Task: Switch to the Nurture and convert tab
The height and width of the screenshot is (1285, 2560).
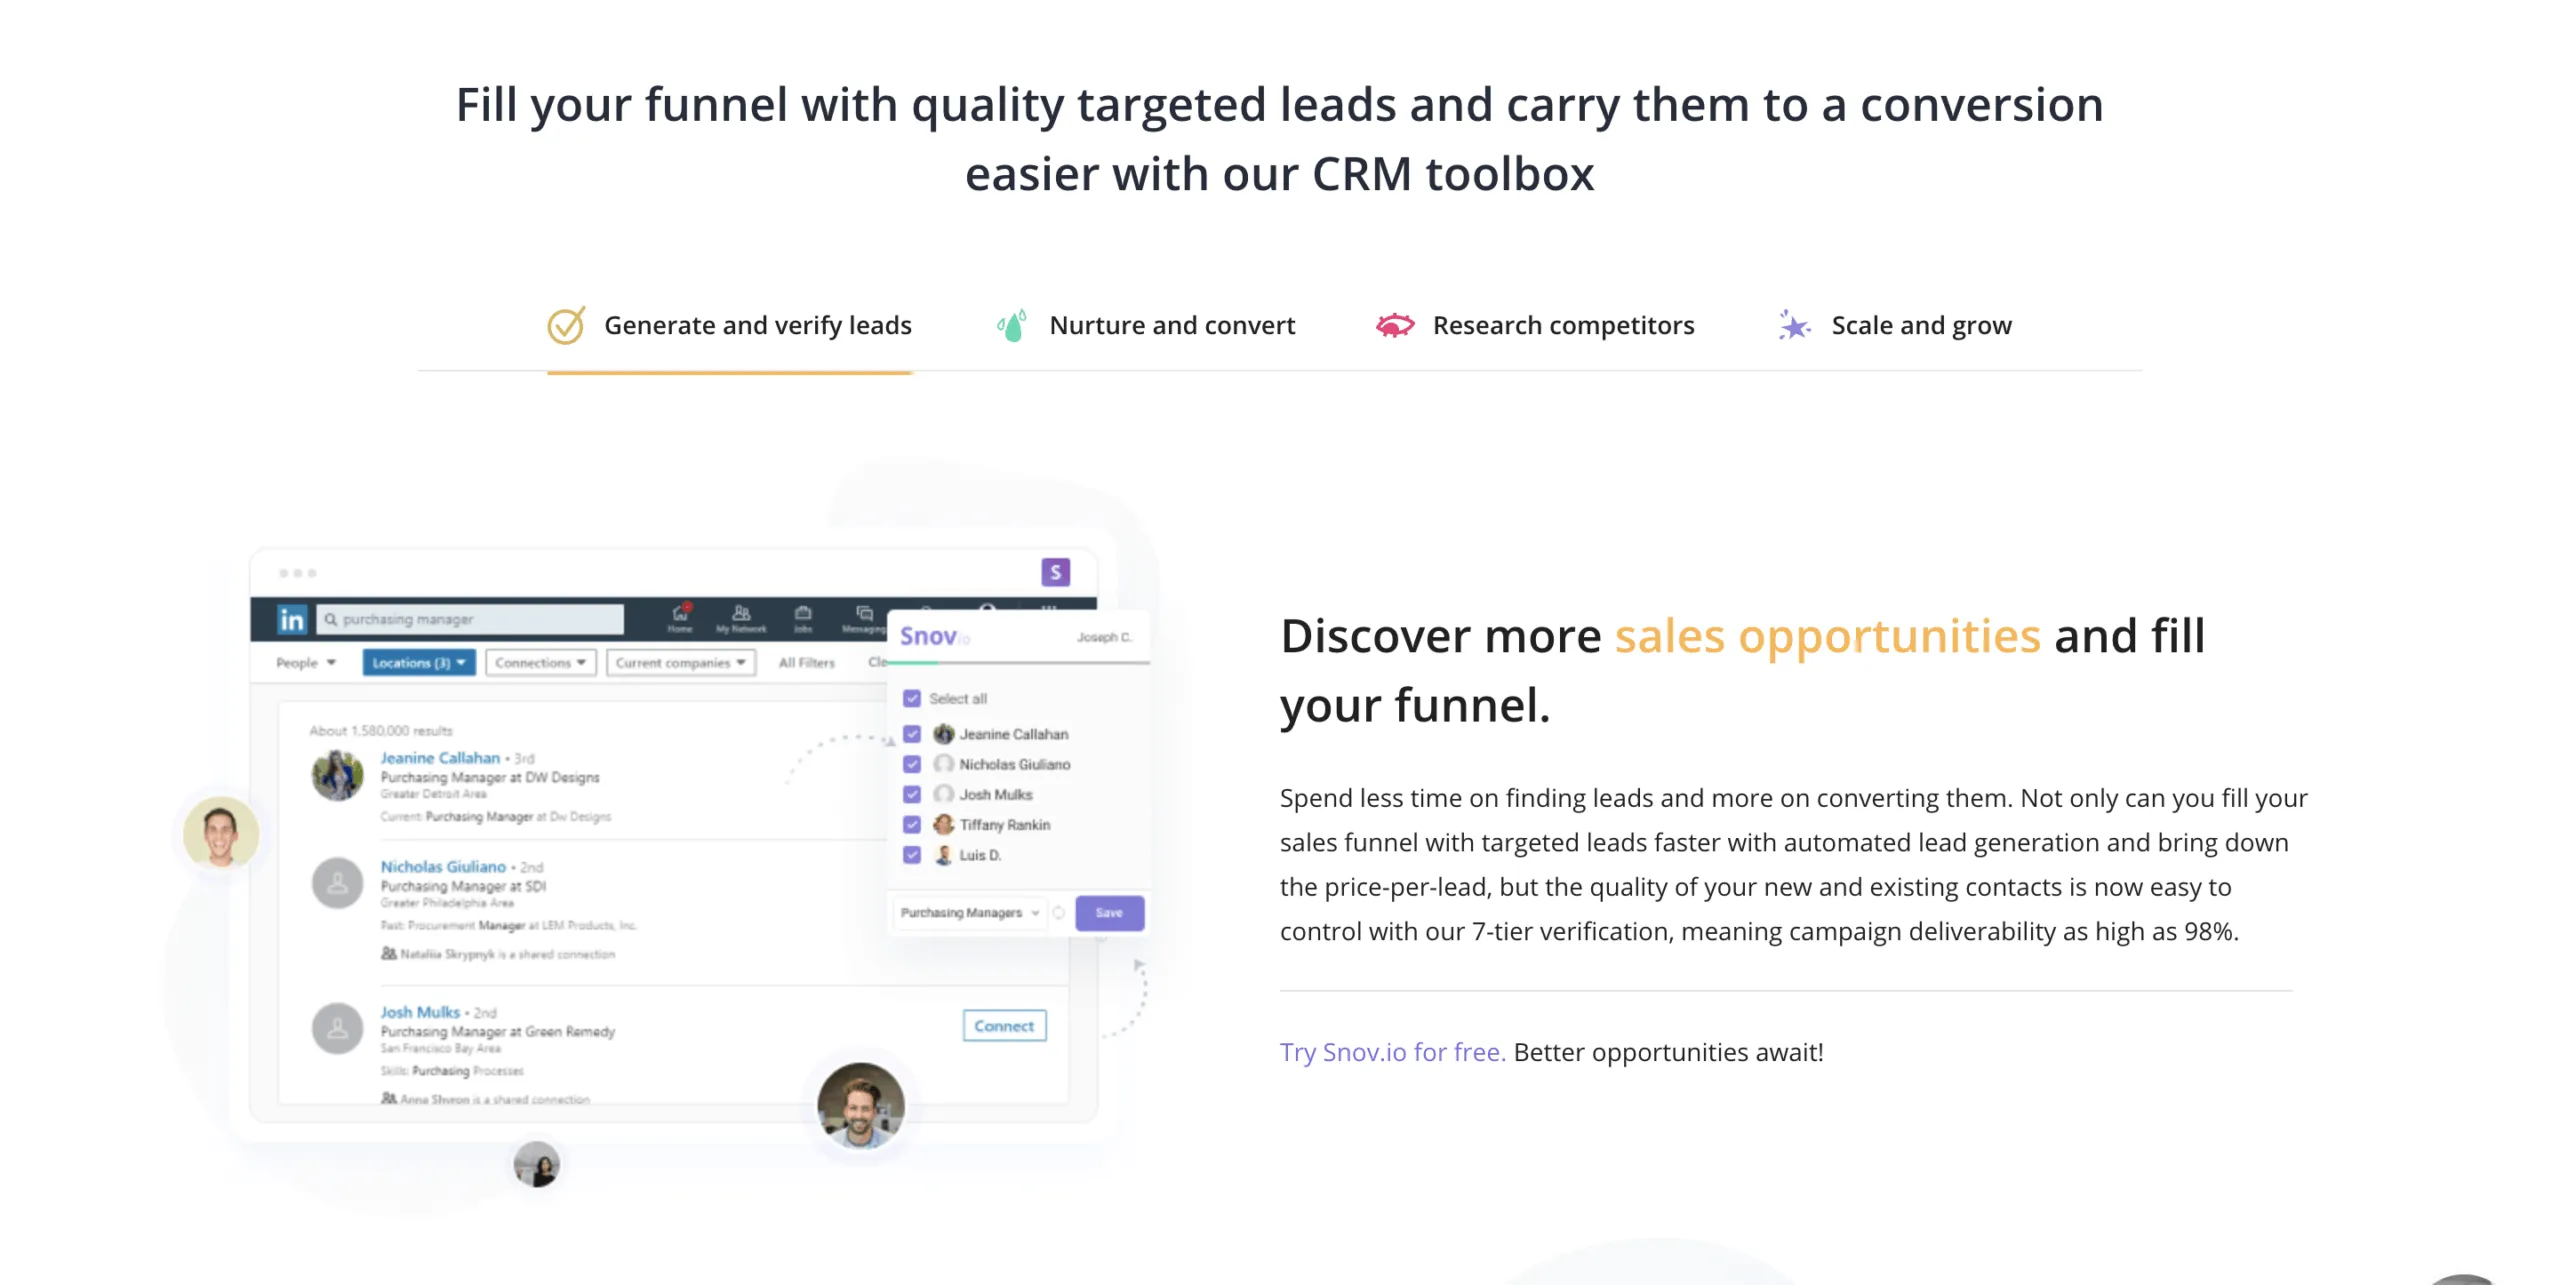Action: (x=1145, y=326)
